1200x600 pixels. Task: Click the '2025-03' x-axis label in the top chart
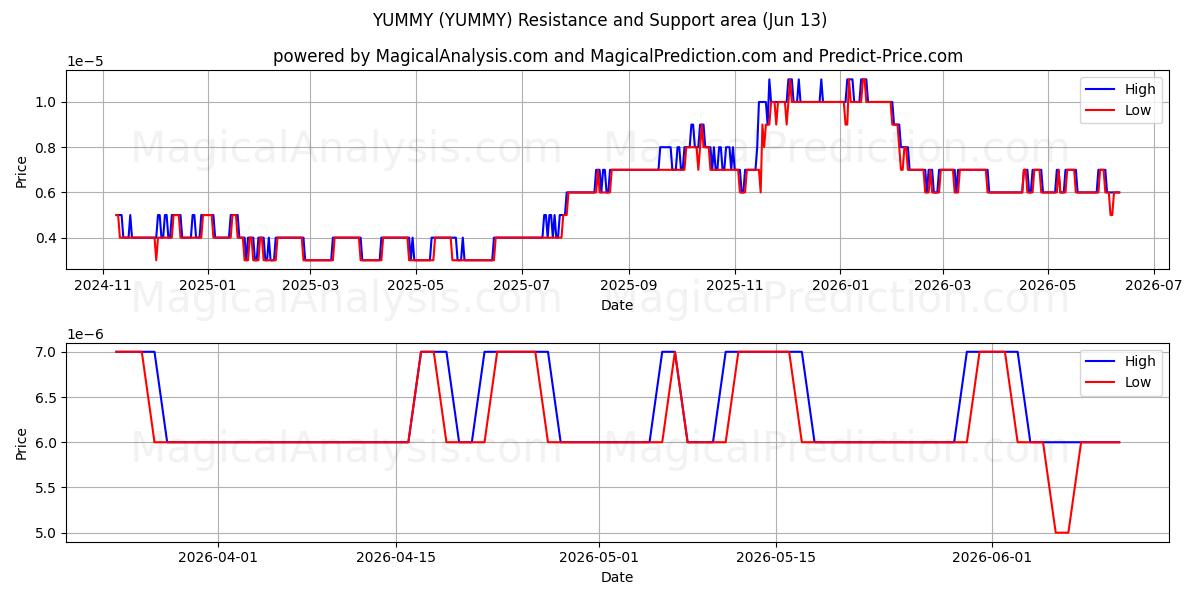(310, 285)
